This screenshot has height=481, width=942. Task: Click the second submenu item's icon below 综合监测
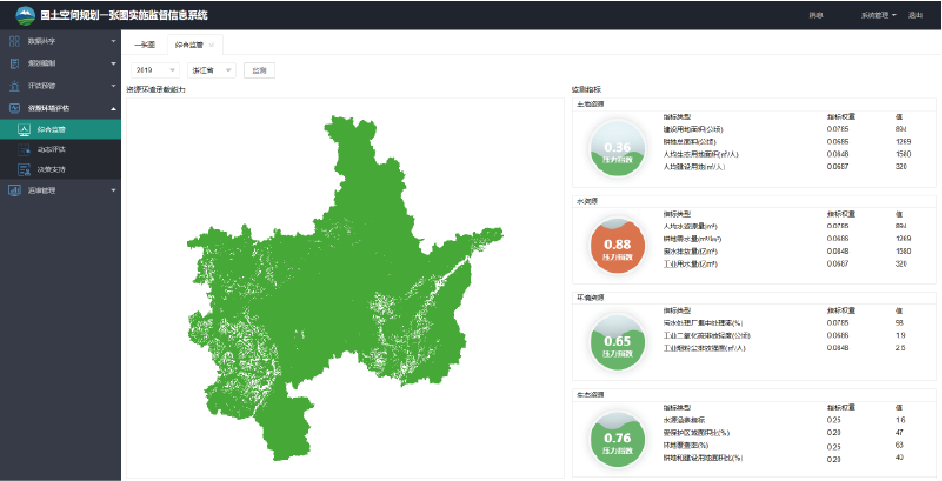tap(25, 149)
